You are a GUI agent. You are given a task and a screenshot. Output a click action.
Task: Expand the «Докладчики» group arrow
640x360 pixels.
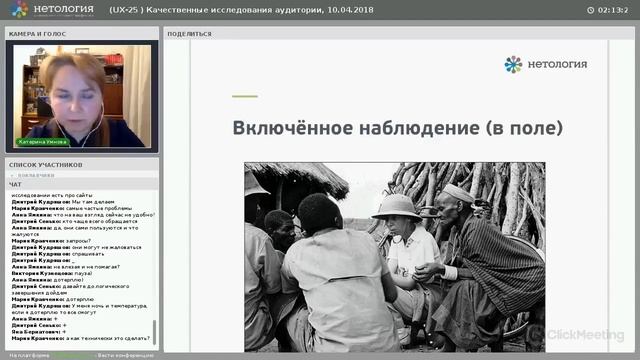tap(12, 176)
